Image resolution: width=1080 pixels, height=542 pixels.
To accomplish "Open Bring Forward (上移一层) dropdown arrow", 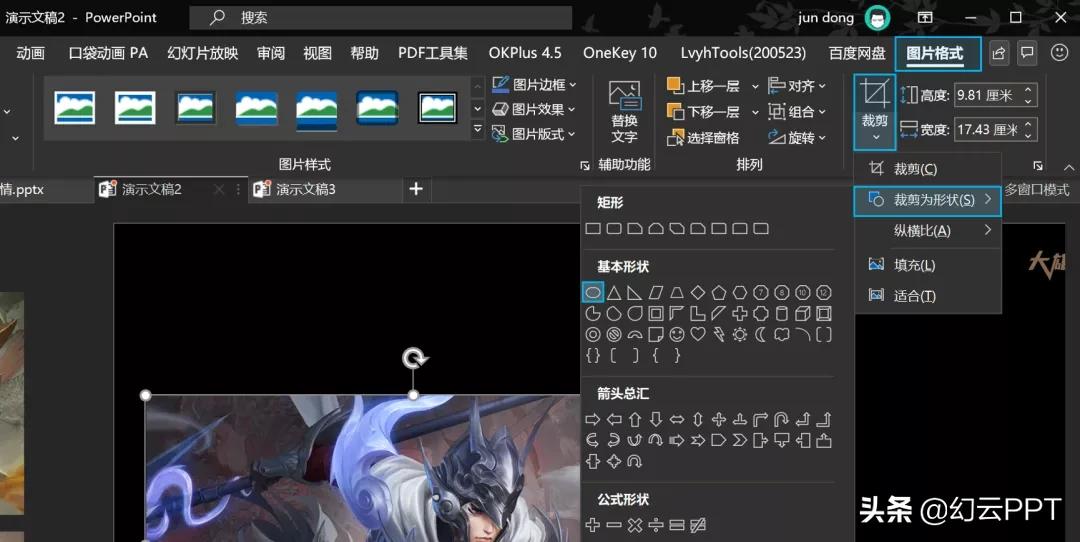I will [755, 87].
